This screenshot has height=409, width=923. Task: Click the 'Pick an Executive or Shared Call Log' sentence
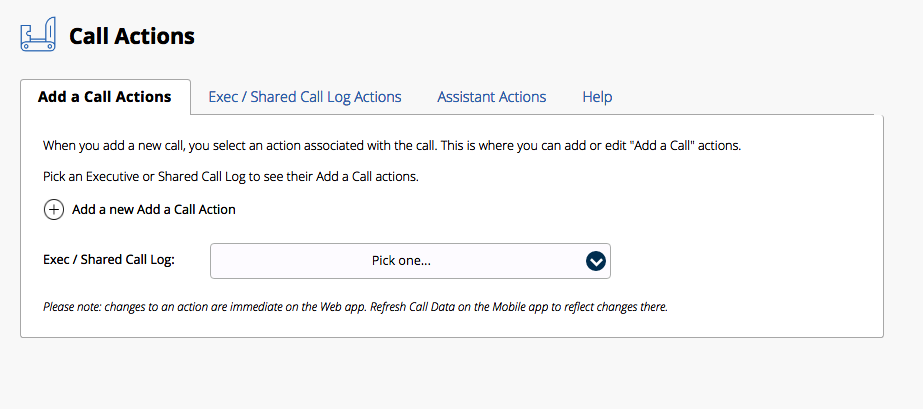tap(231, 177)
